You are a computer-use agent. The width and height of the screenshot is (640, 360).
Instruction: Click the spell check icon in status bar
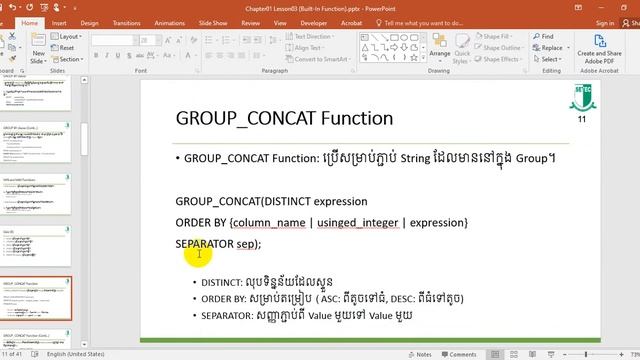[x=35, y=354]
